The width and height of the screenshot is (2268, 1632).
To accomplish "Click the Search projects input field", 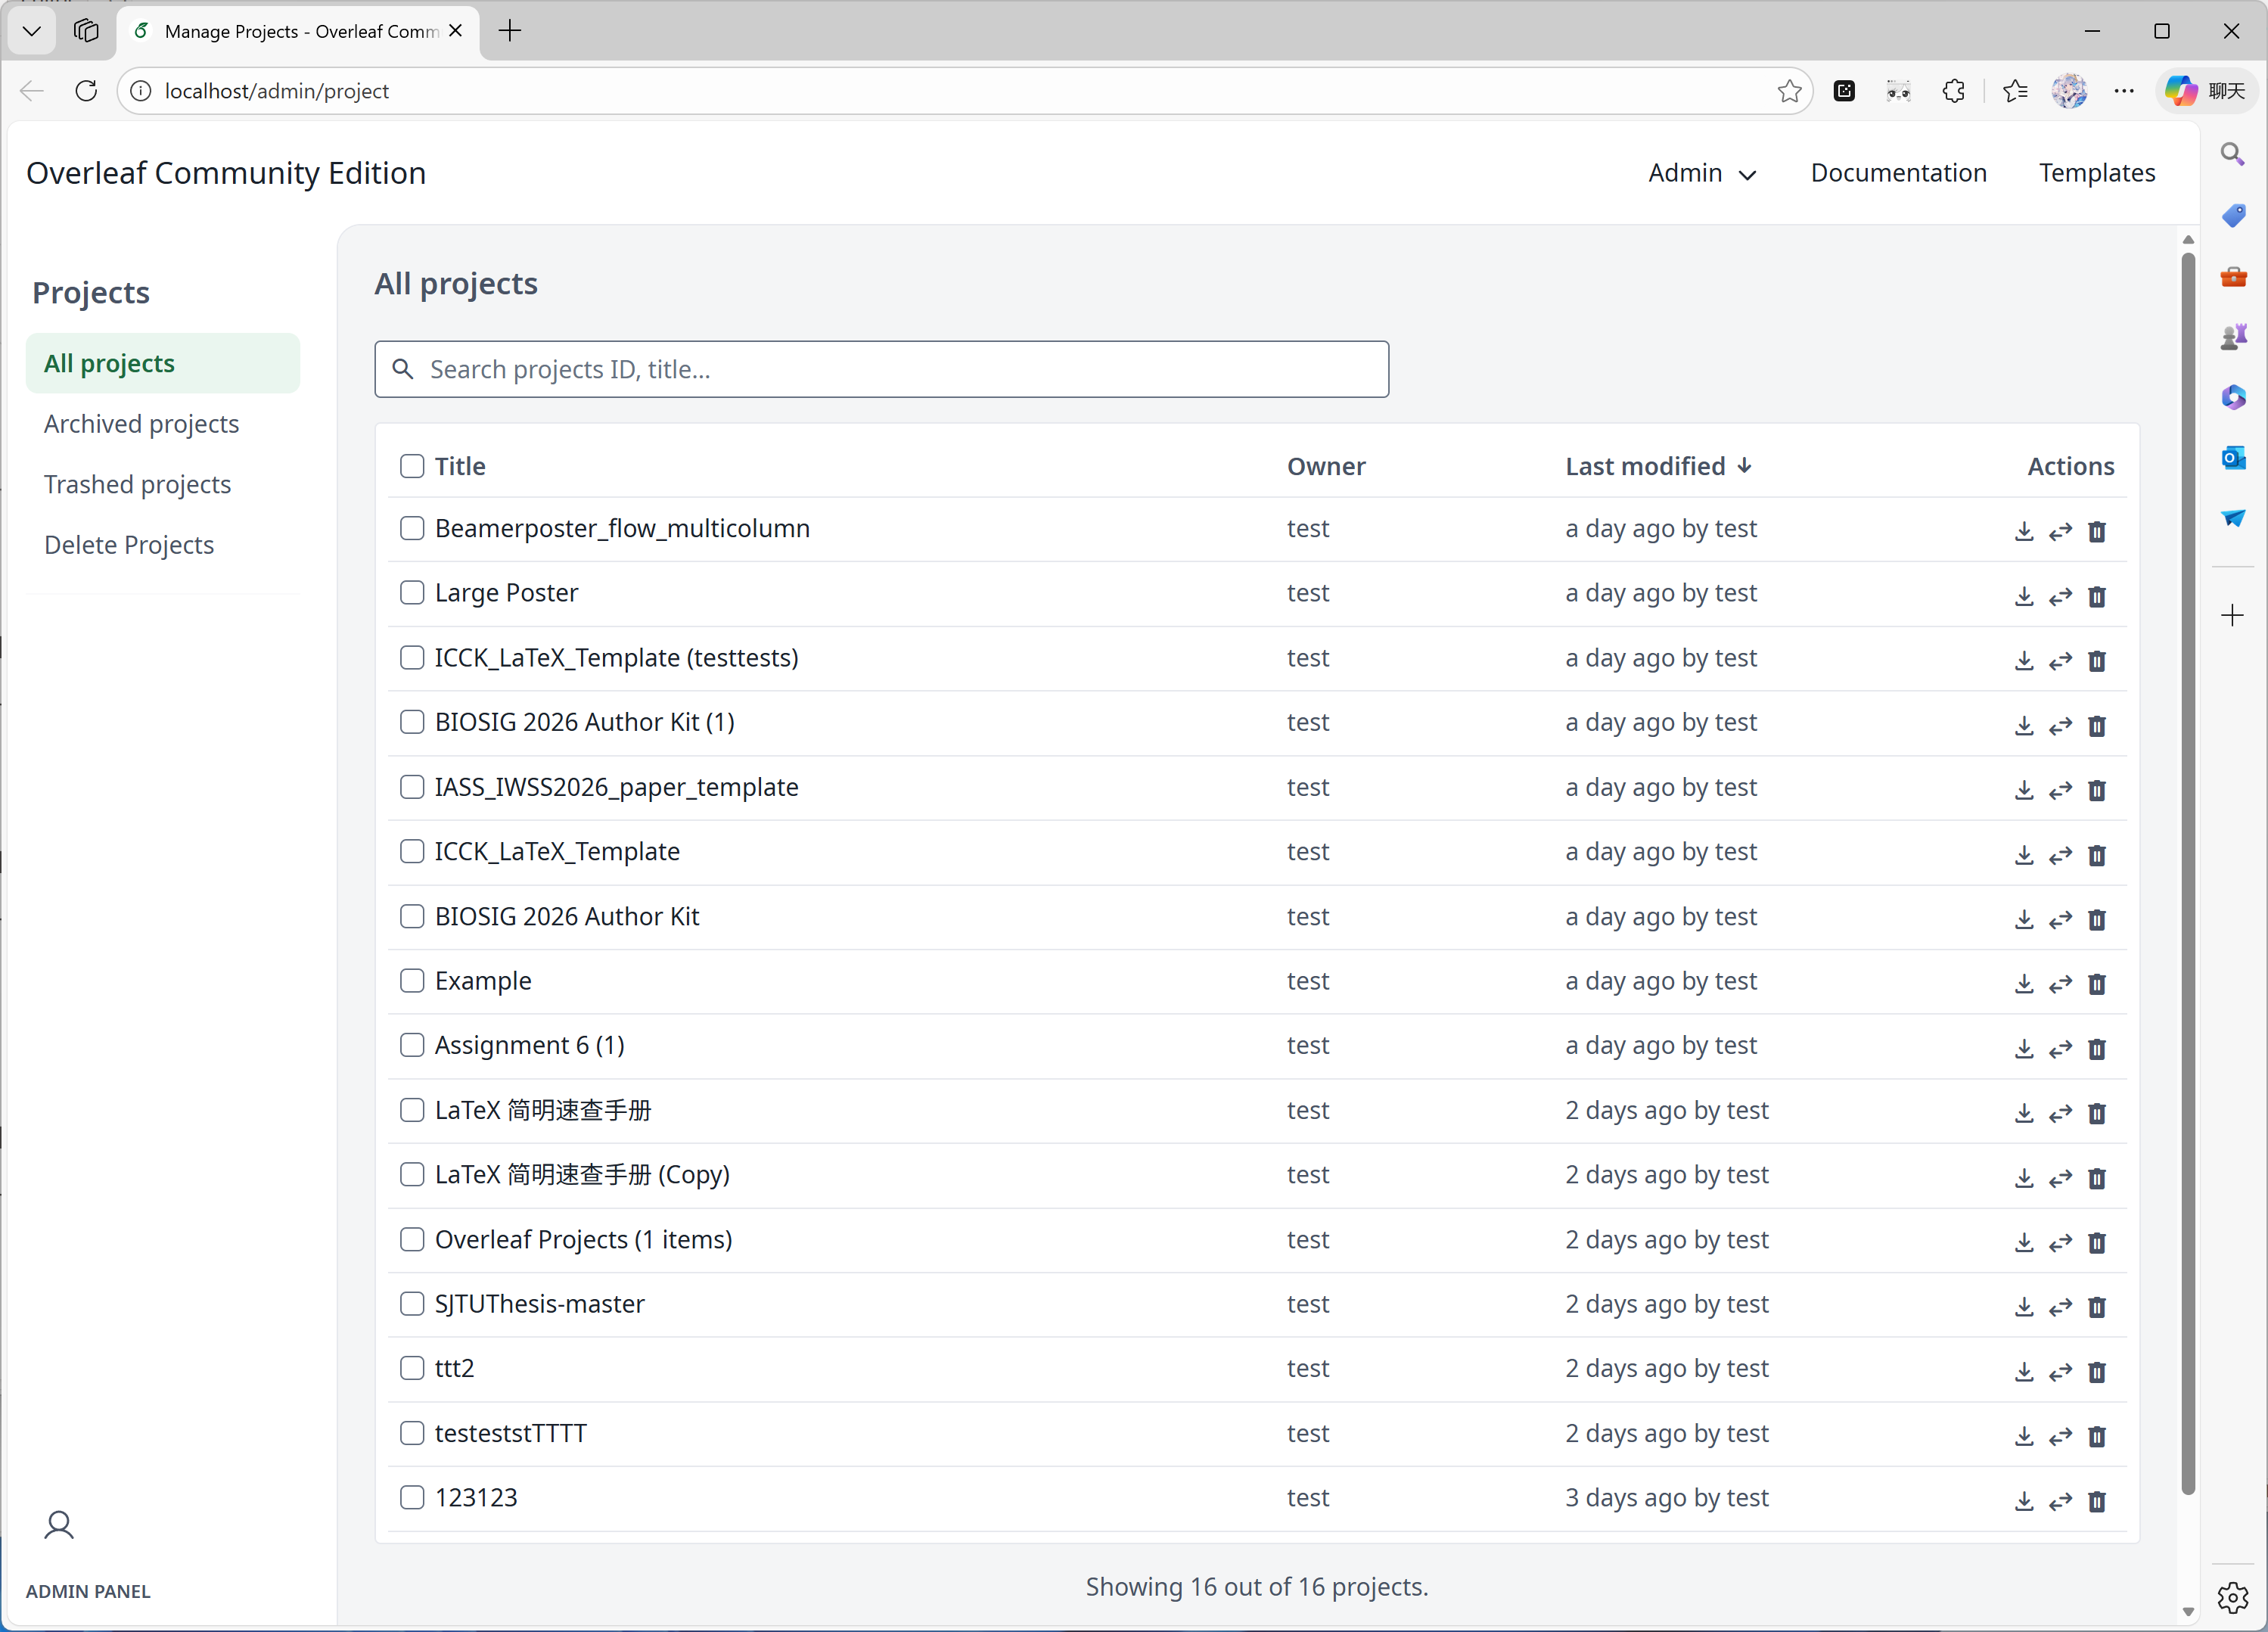I will point(881,369).
